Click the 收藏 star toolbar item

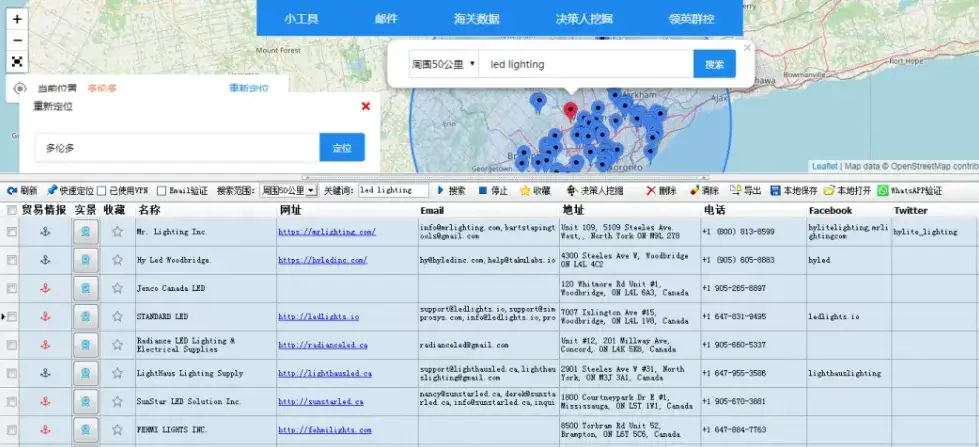pyautogui.click(x=535, y=190)
